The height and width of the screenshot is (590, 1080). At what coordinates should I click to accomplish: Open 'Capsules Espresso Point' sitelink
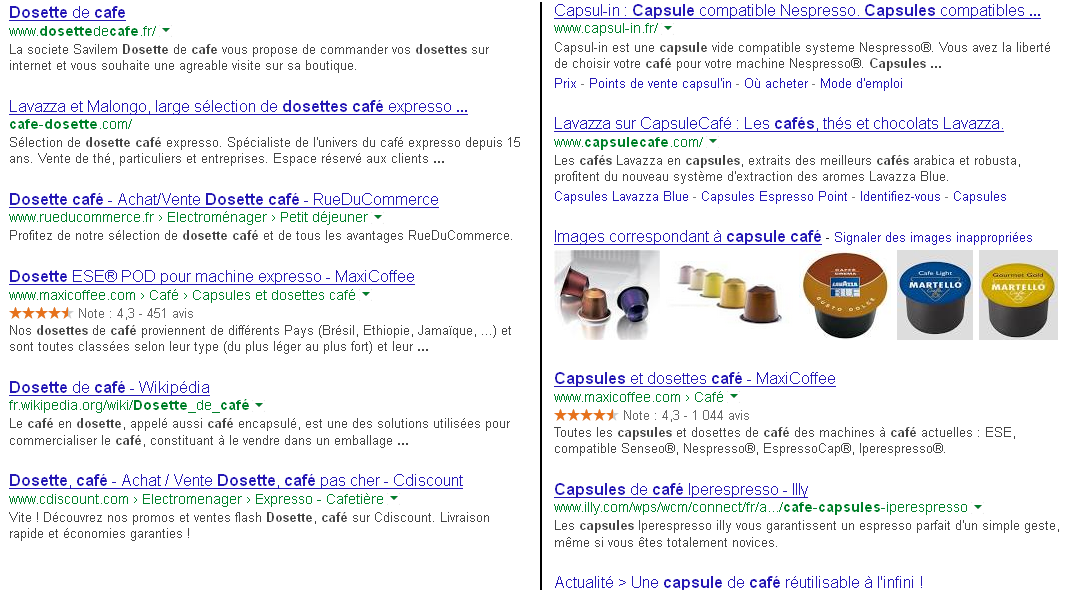click(774, 196)
